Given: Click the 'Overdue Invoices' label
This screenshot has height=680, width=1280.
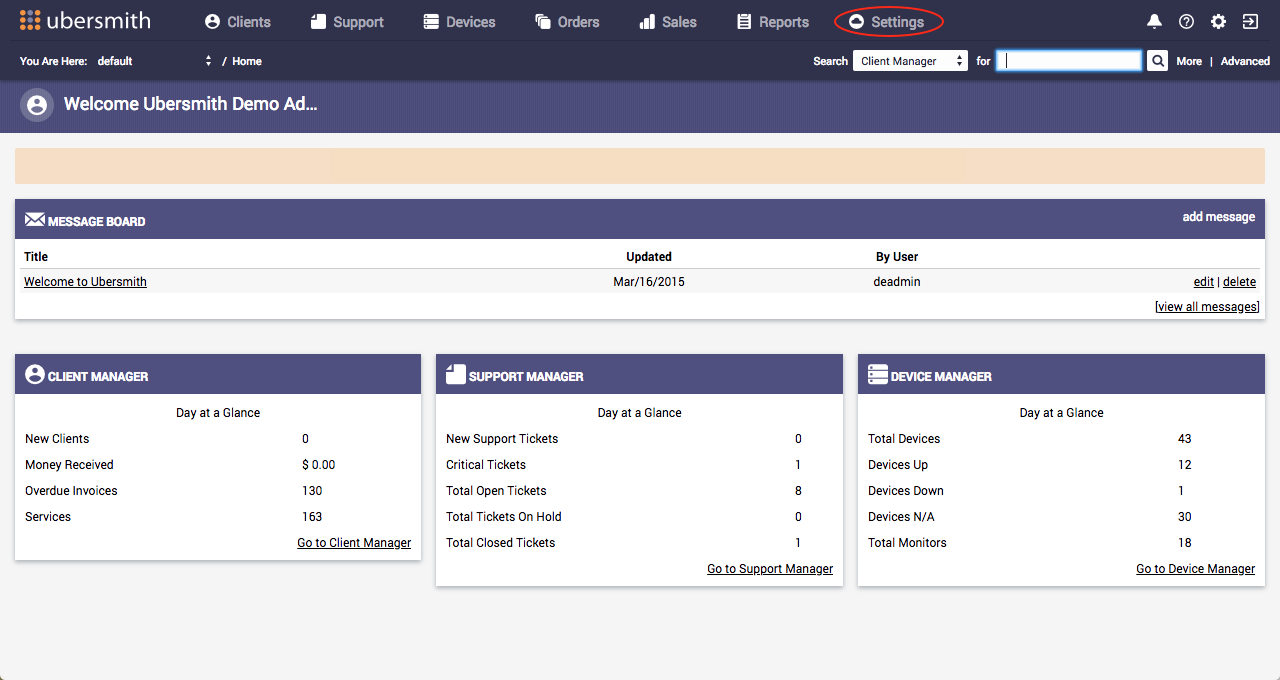Looking at the screenshot, I should (71, 491).
